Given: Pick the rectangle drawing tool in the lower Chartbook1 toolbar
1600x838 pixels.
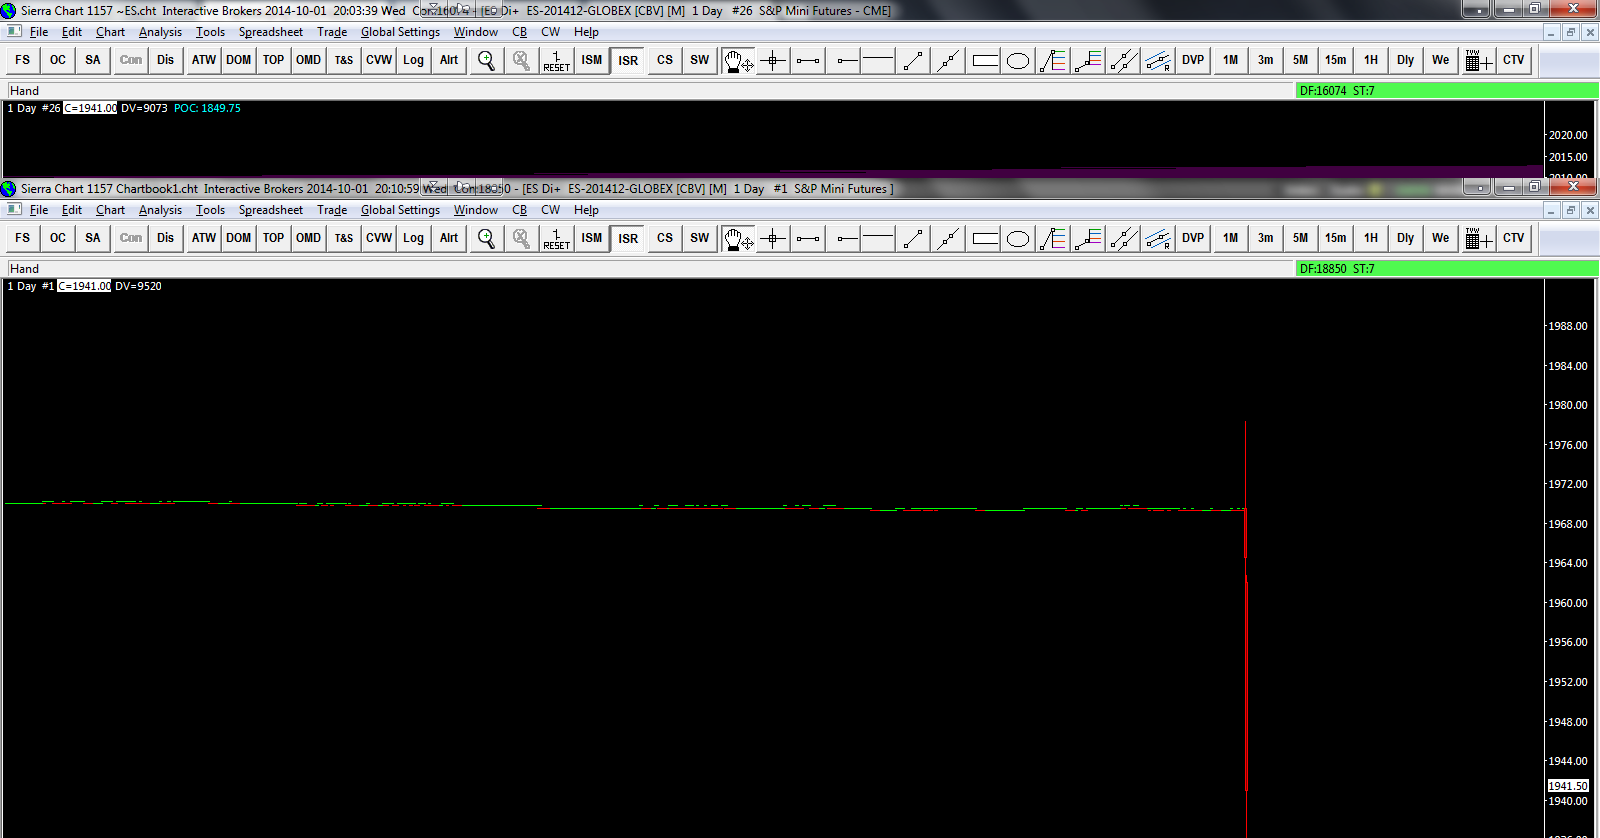Looking at the screenshot, I should 985,238.
